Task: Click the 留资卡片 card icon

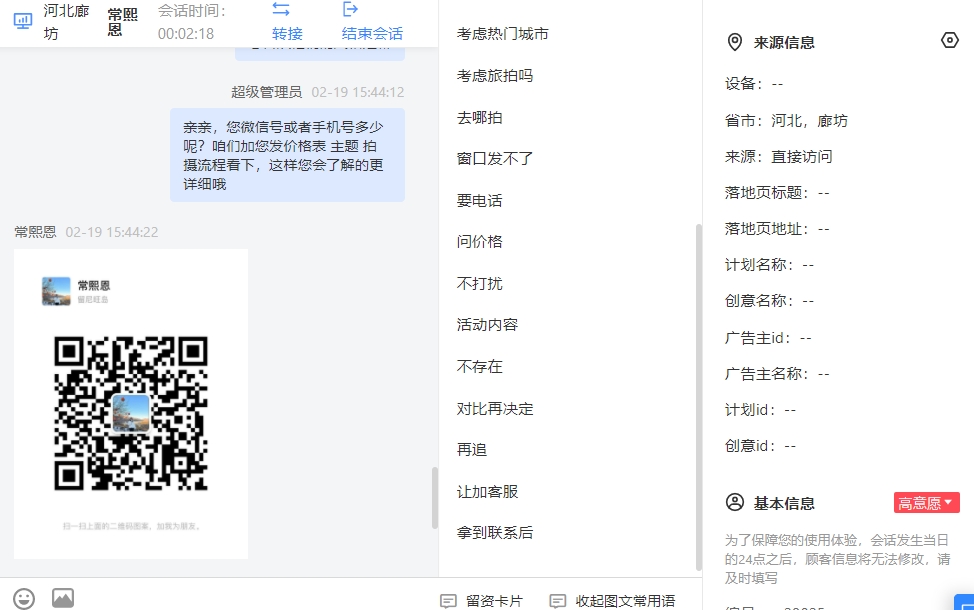Action: click(448, 601)
